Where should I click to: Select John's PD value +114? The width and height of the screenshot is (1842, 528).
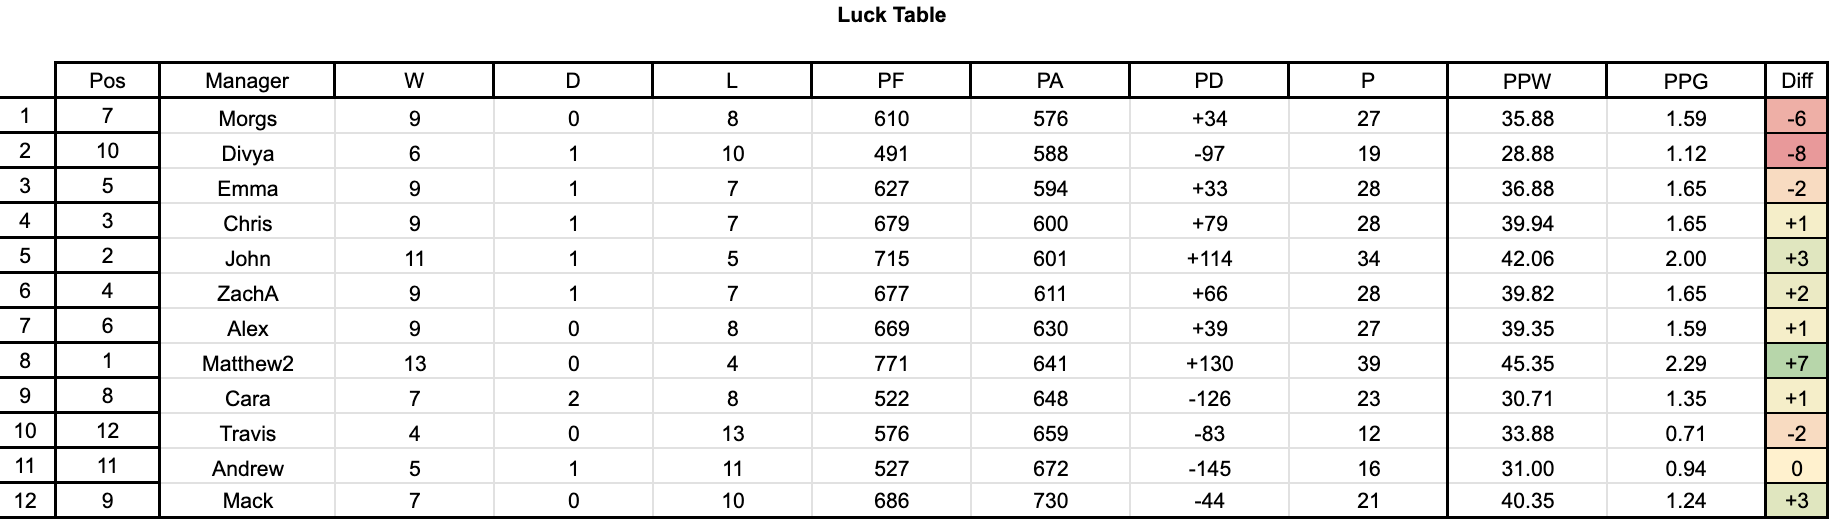[1209, 259]
